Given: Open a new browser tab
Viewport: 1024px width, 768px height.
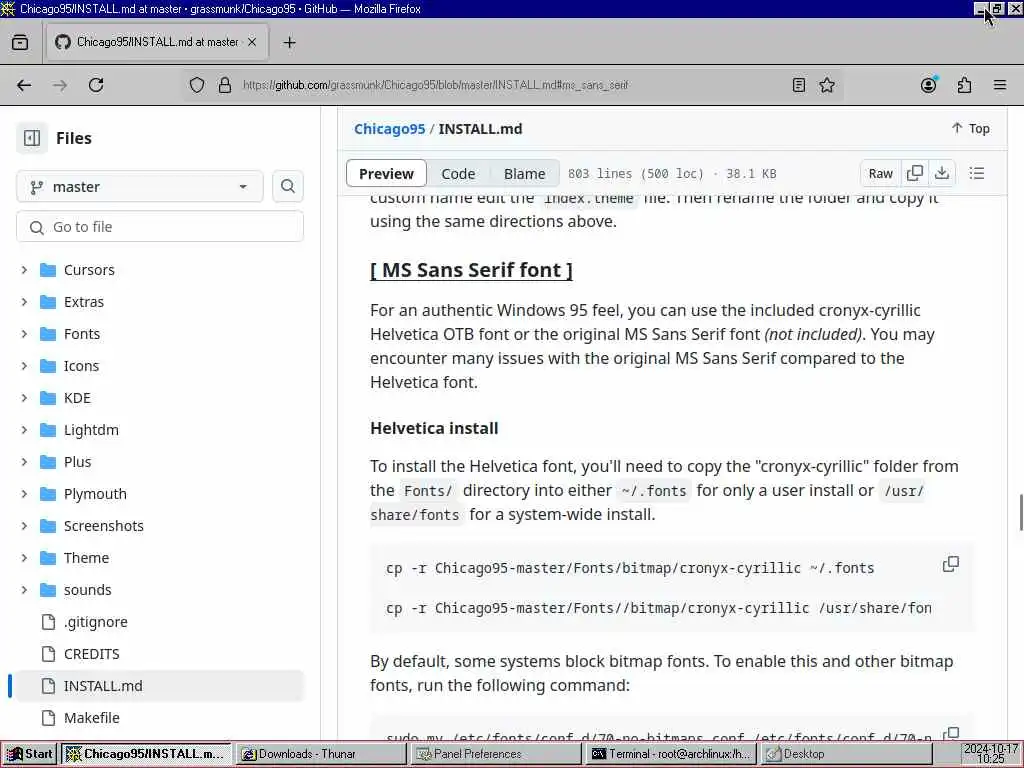Looking at the screenshot, I should [x=289, y=42].
